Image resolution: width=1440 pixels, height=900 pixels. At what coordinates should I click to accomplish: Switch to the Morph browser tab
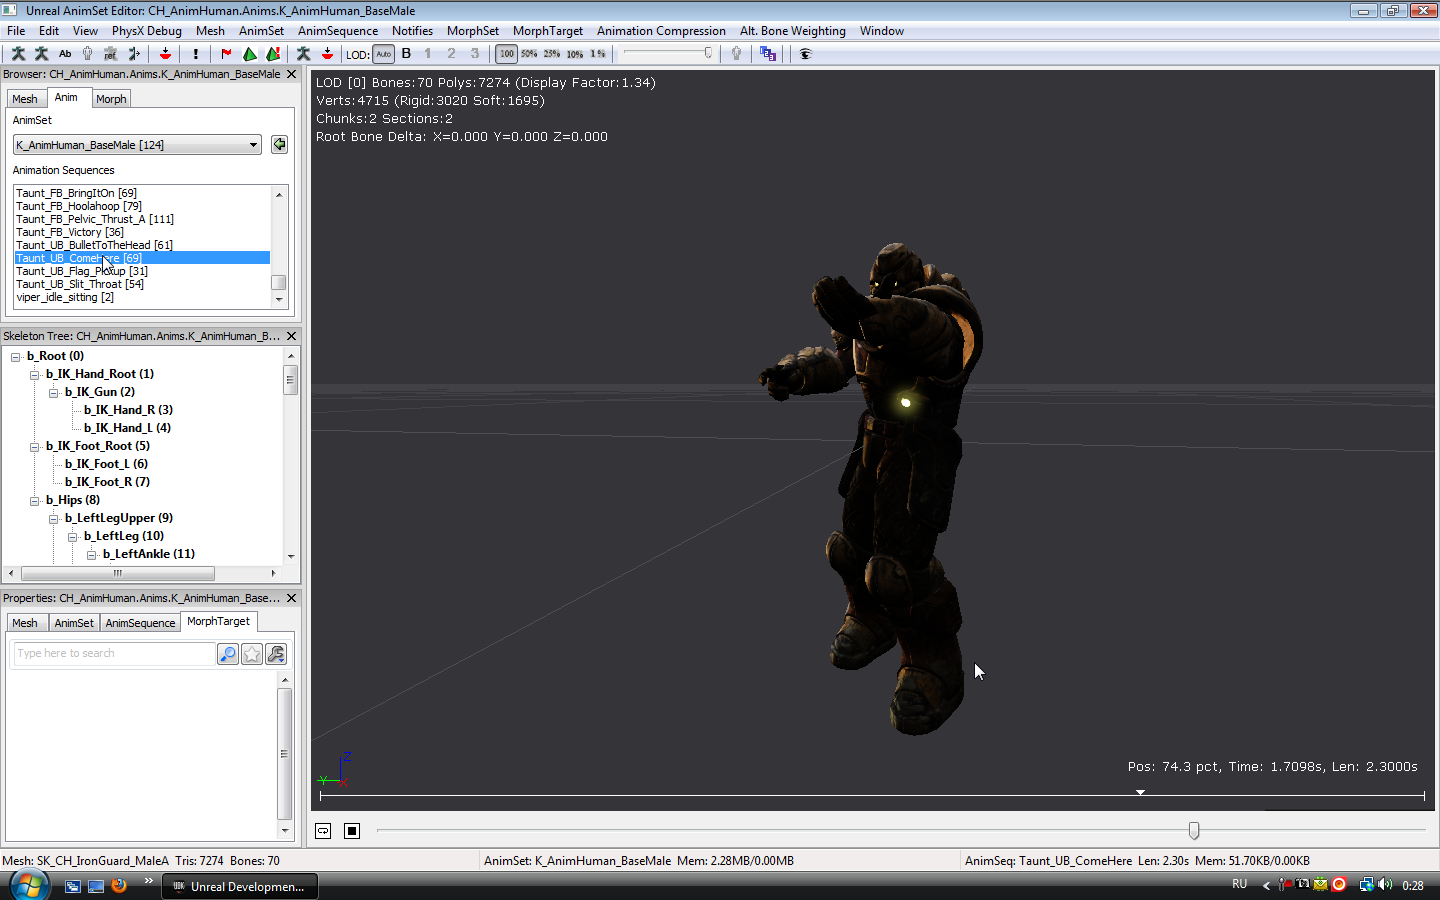coord(111,99)
